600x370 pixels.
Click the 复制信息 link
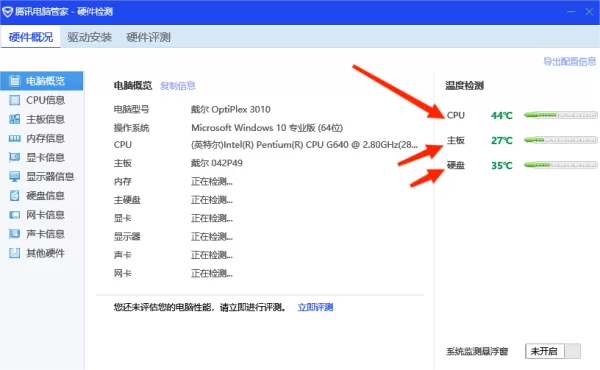click(x=178, y=85)
